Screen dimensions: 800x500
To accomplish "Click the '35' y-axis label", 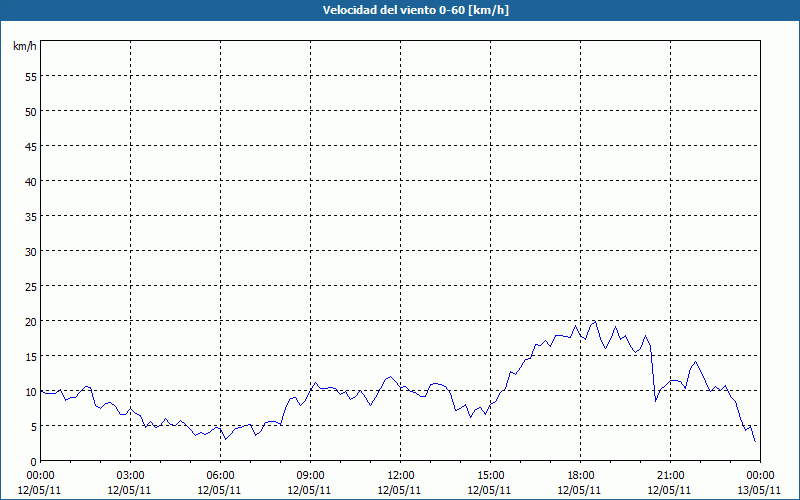I will pos(31,216).
